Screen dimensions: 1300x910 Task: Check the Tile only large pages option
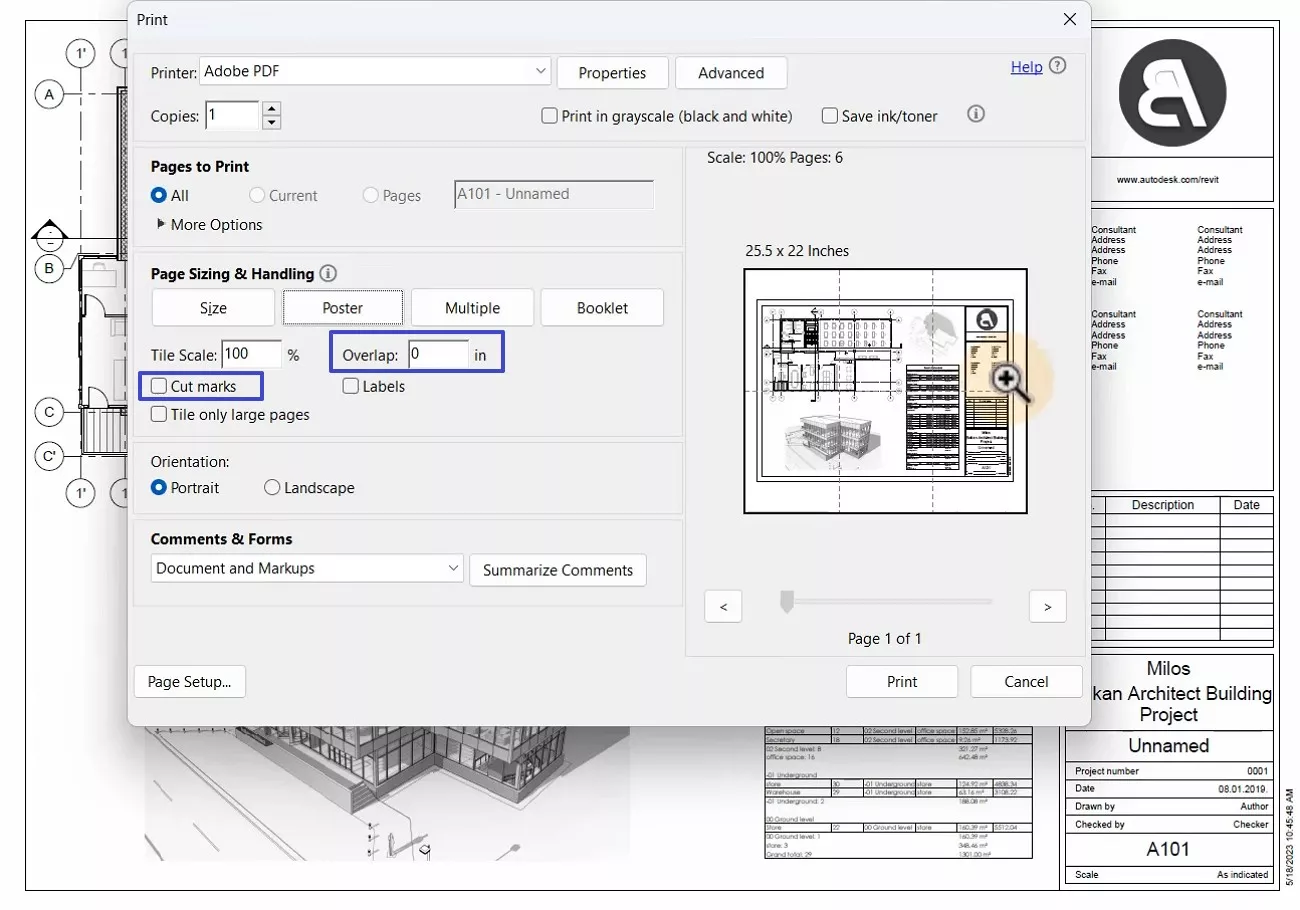click(158, 414)
